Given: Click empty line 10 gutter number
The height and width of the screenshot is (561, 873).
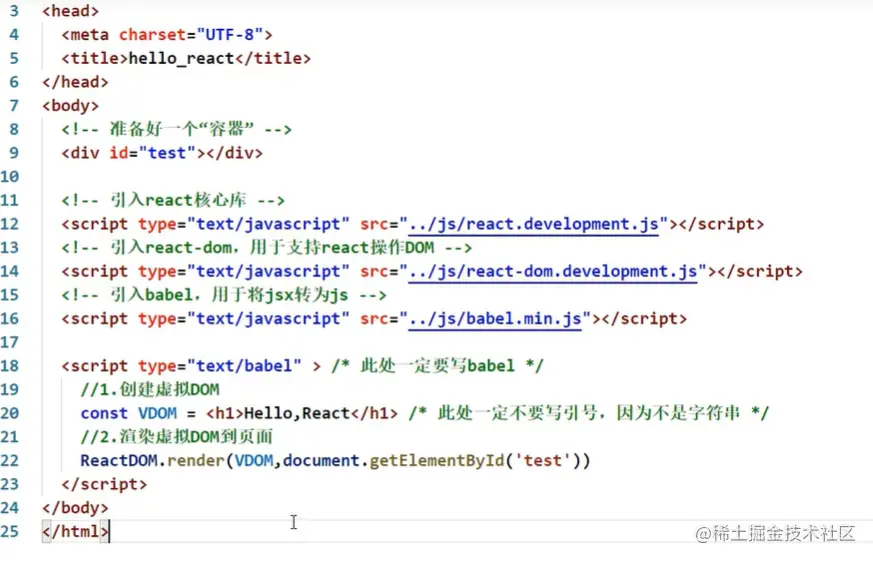Looking at the screenshot, I should click(x=9, y=177).
